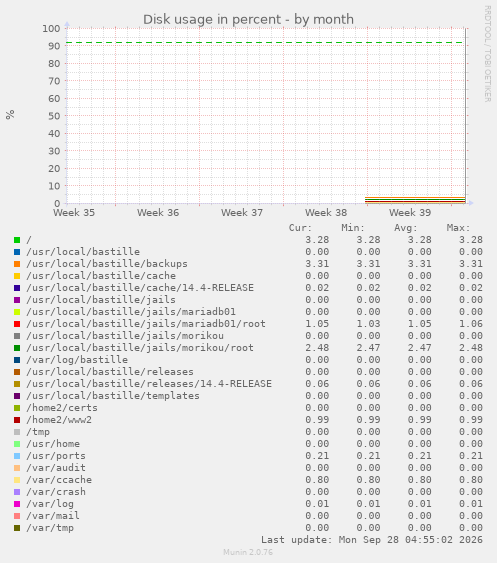Select the /usr/local/bastille/templates label
Screen dimensions: 497x563
pyautogui.click(x=113, y=396)
